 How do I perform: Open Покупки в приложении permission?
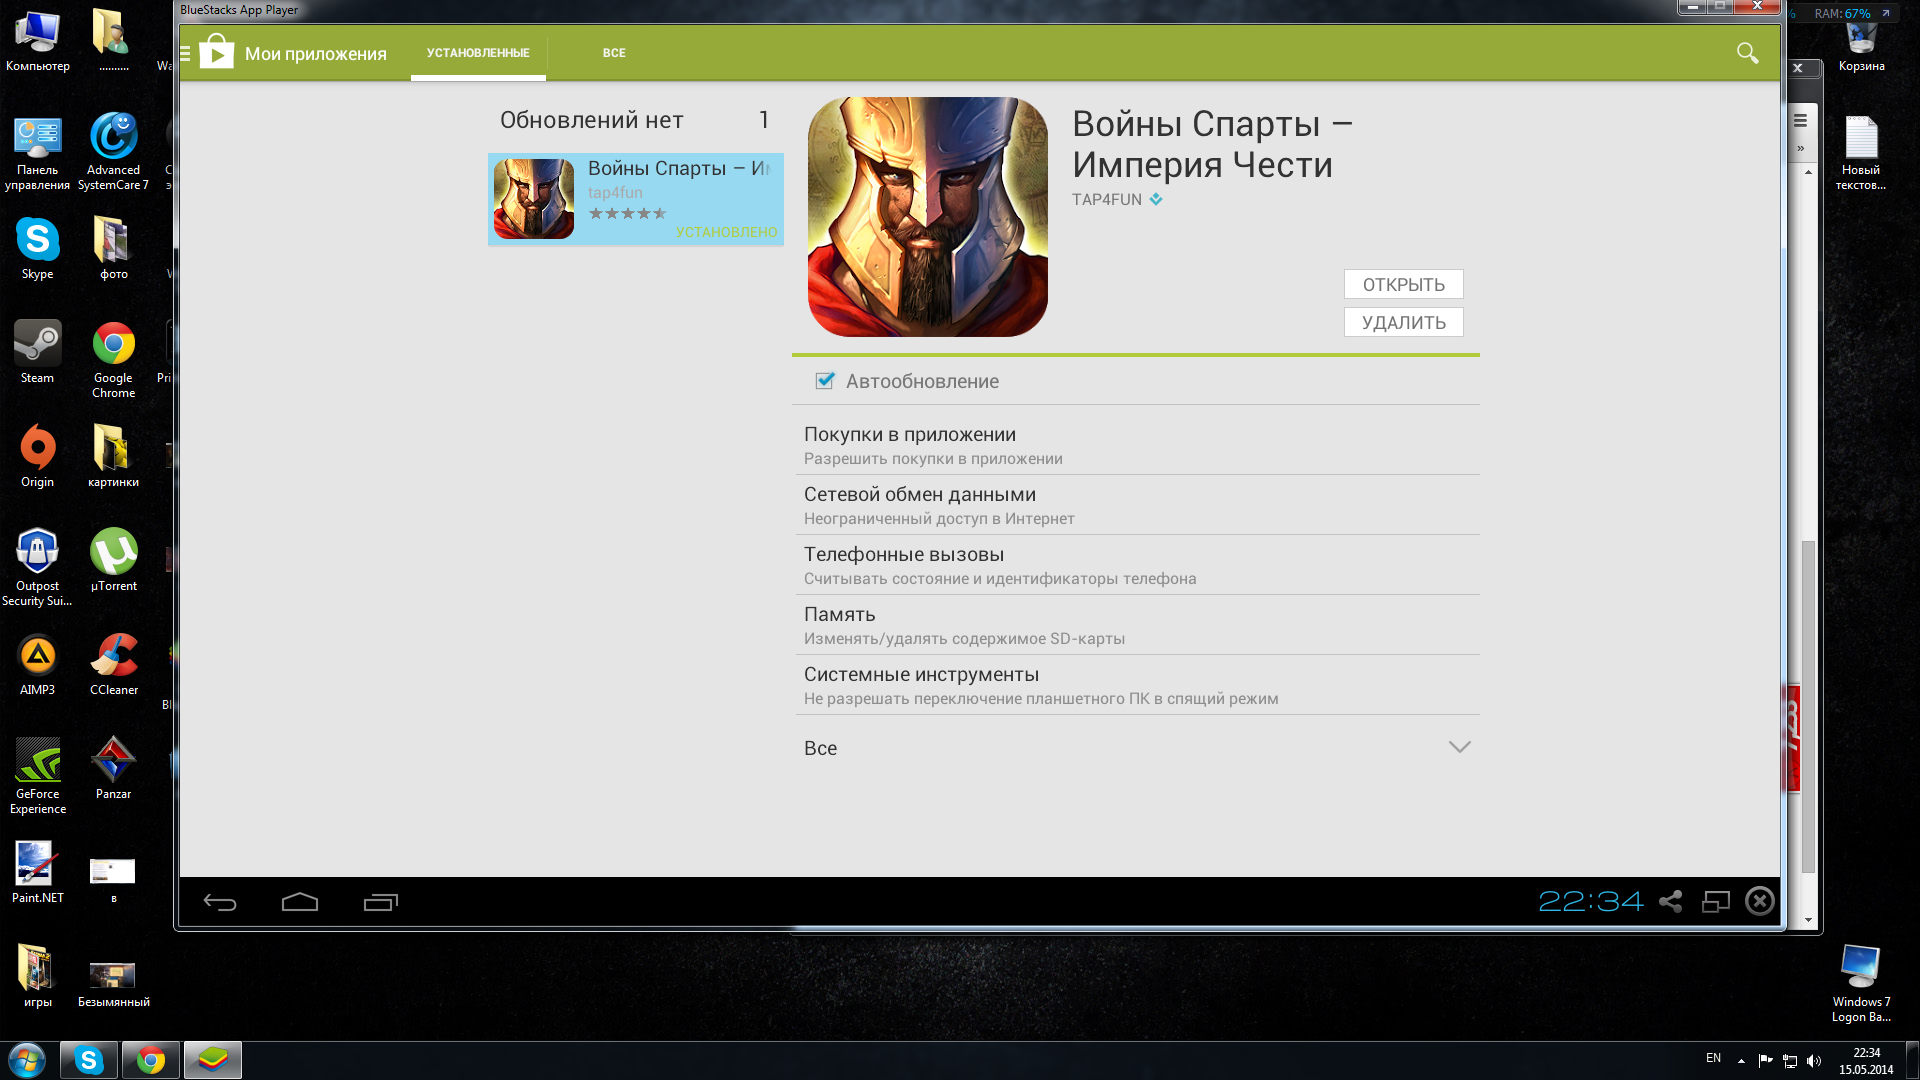(x=1136, y=445)
